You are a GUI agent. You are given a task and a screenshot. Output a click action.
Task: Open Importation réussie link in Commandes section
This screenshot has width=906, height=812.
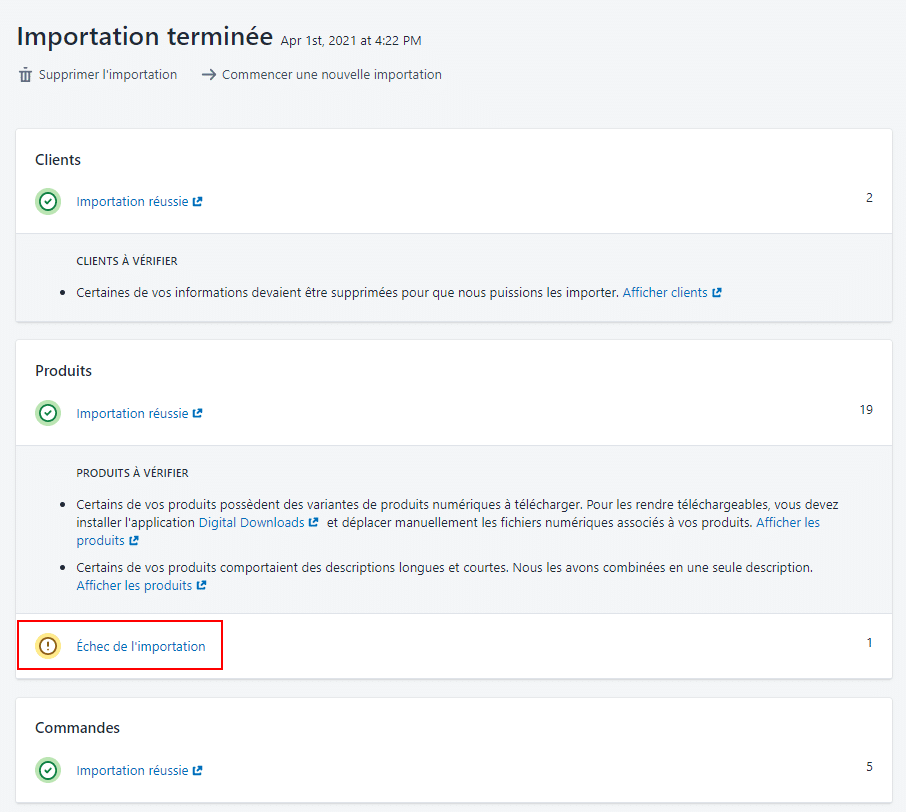coord(132,771)
